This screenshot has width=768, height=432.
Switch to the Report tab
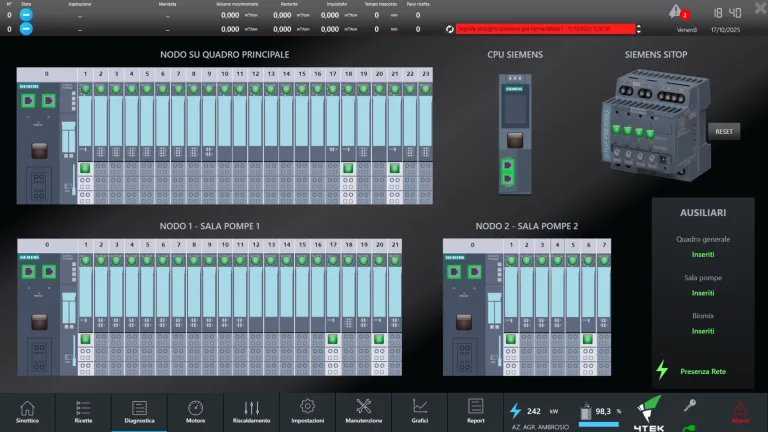tap(476, 412)
